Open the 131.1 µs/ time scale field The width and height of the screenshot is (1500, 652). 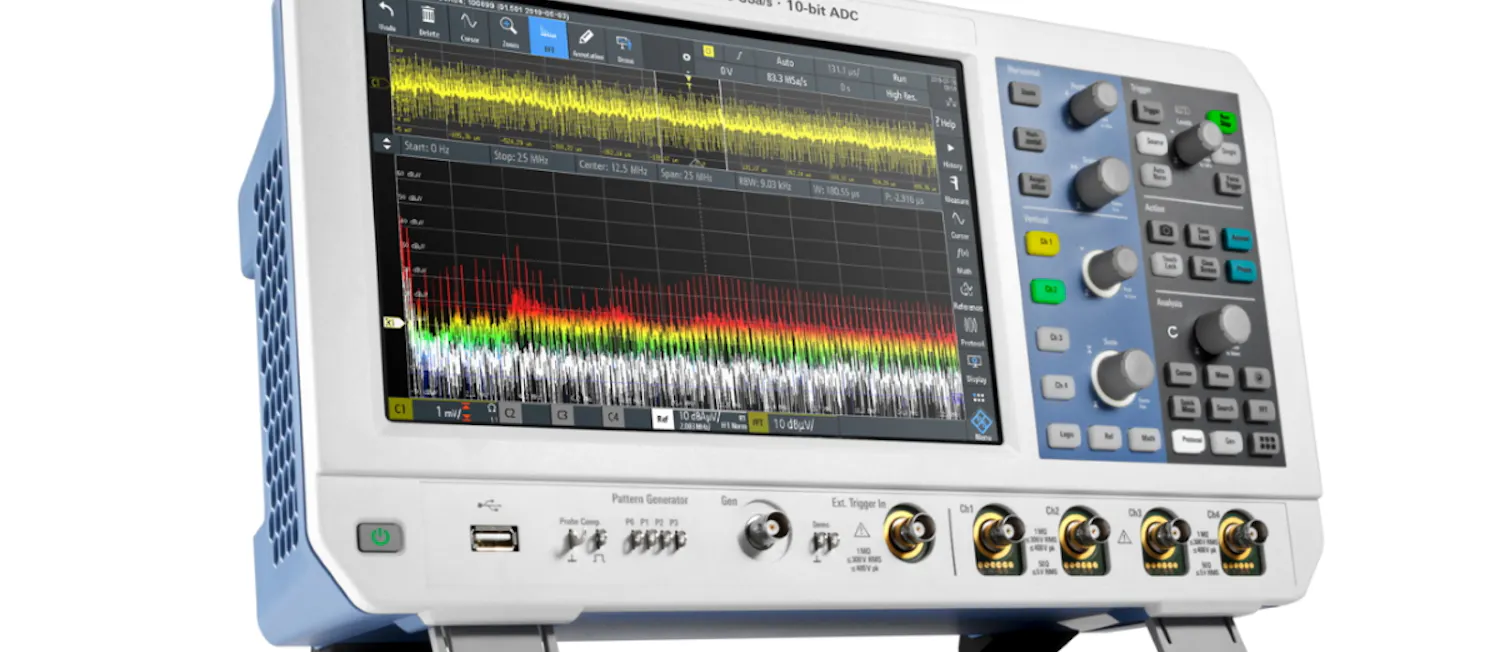pos(842,70)
